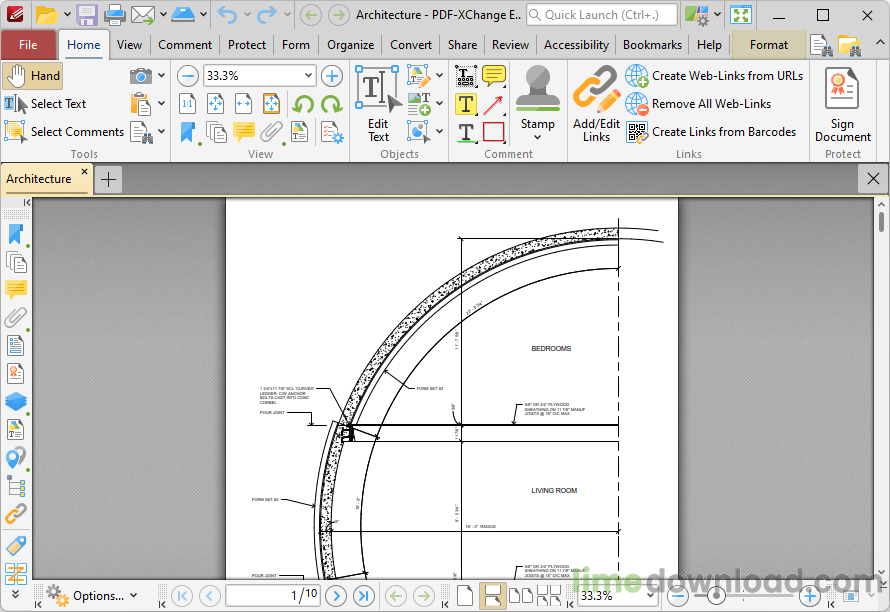The image size is (890, 612).
Task: Toggle two-page view mode
Action: point(522,594)
